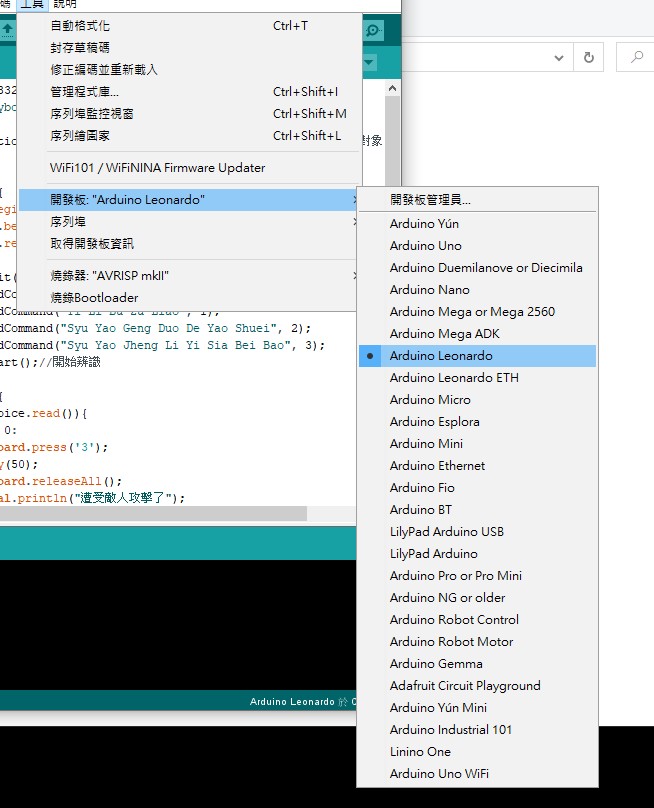Open 序列繪圖家 entry
This screenshot has height=808, width=654.
[x=189, y=136]
